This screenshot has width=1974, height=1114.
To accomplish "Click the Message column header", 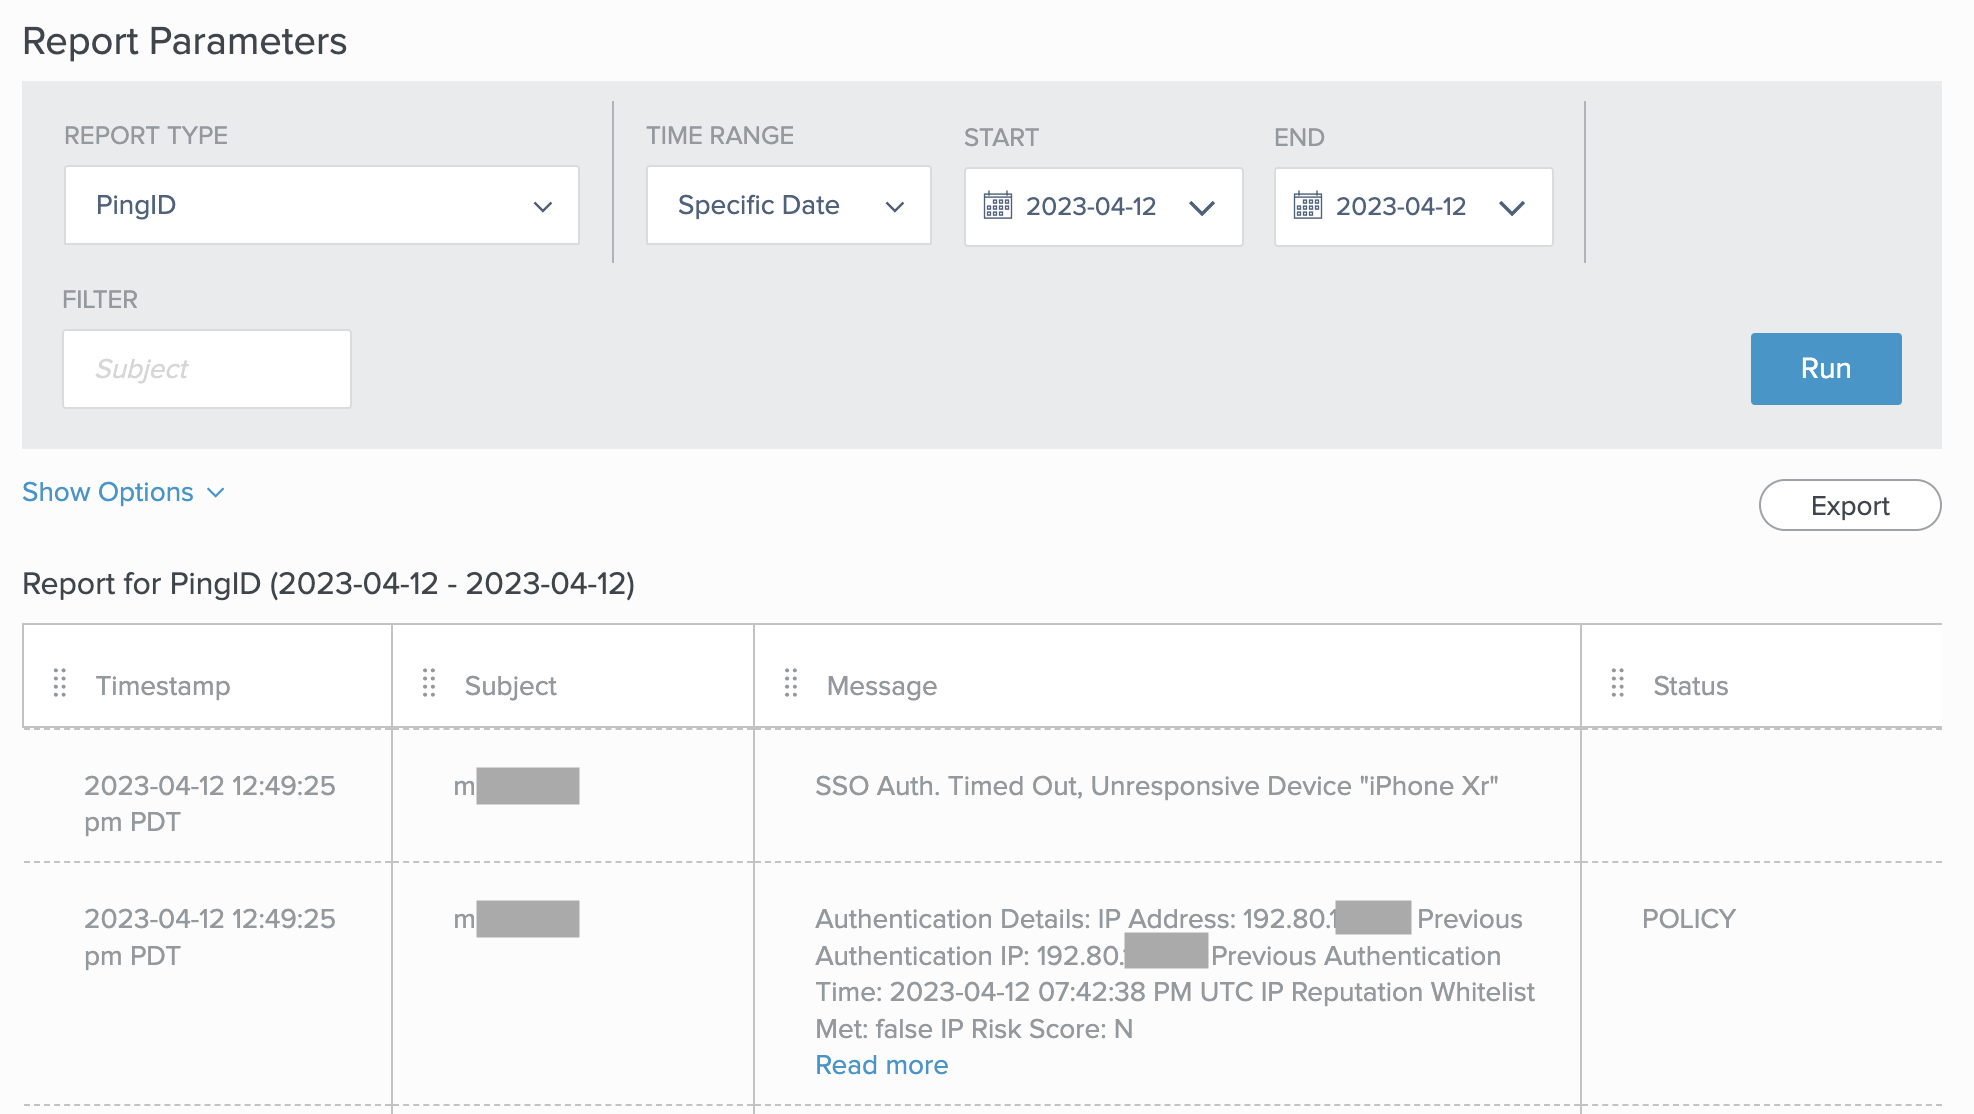I will pyautogui.click(x=881, y=686).
